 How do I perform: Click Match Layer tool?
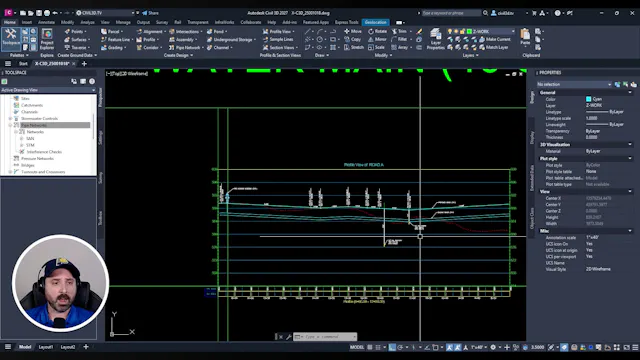(x=493, y=47)
